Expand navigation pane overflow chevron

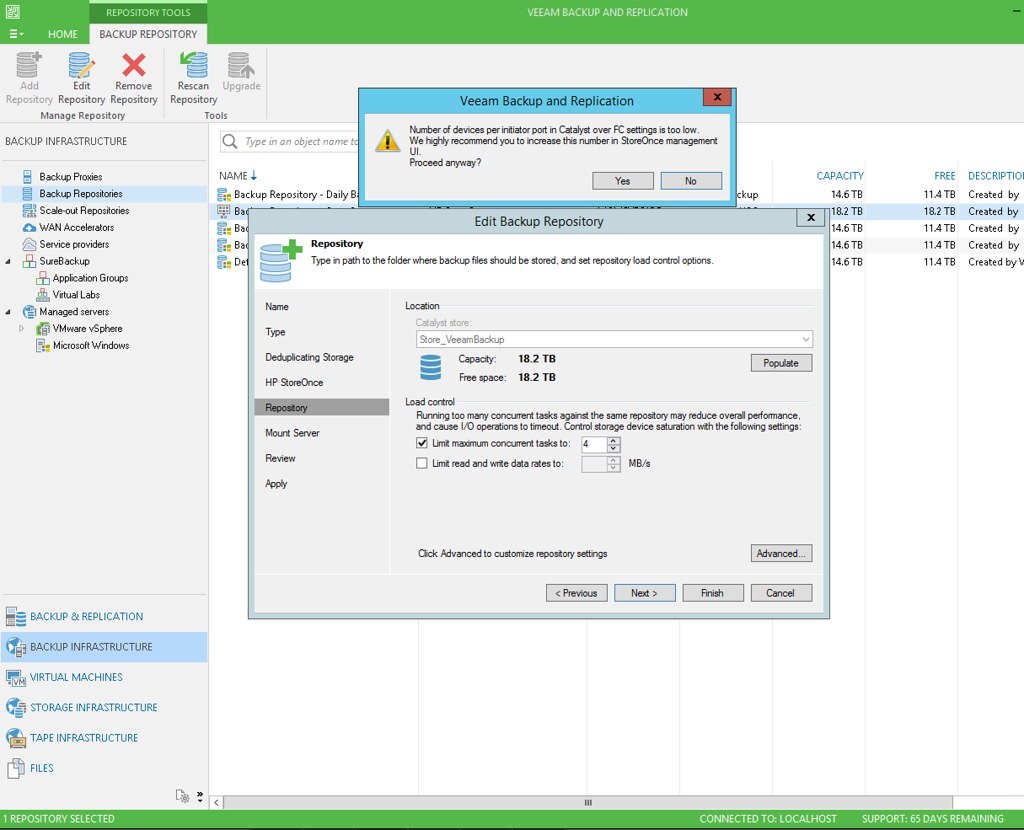coord(200,796)
